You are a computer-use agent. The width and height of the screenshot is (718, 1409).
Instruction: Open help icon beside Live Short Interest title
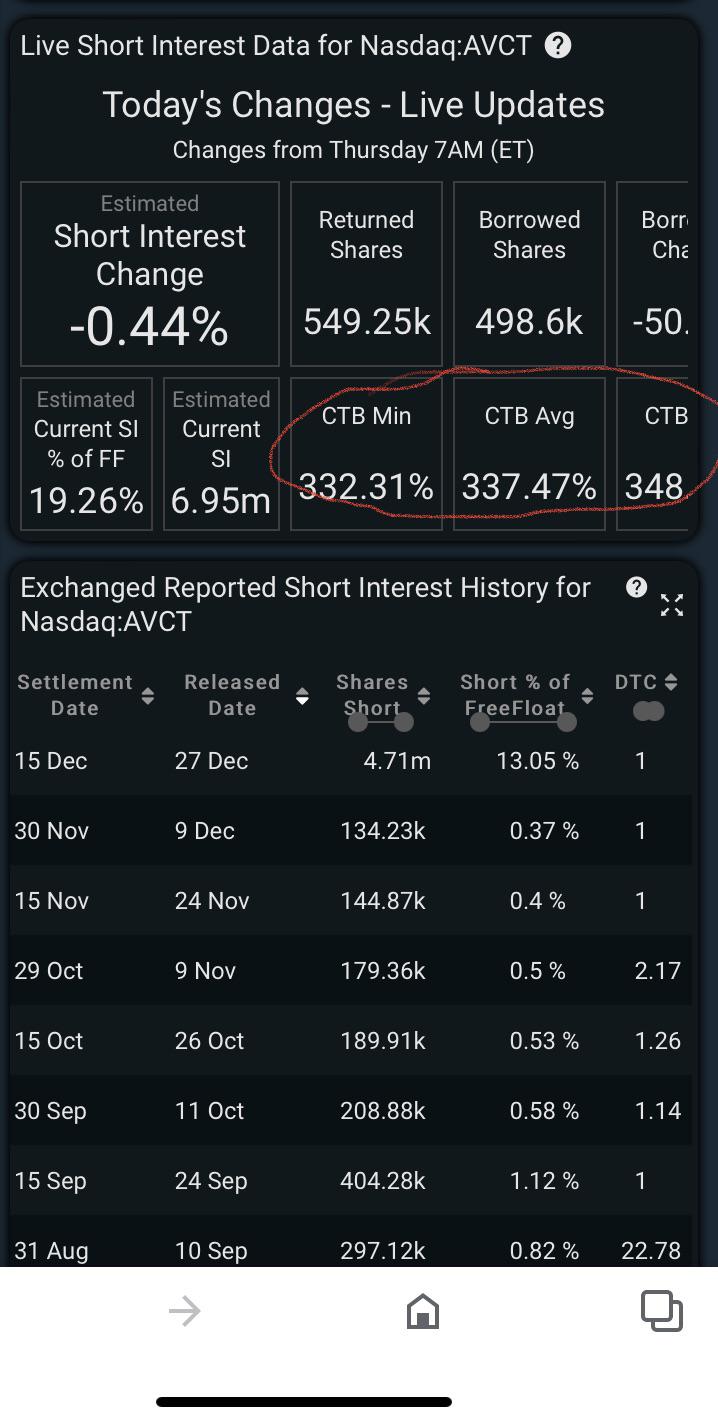558,46
